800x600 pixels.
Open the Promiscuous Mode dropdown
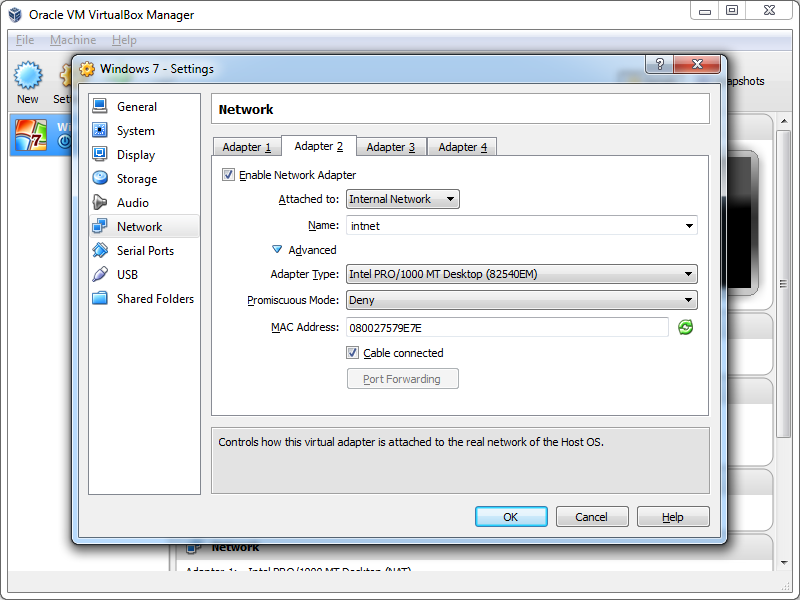click(521, 300)
